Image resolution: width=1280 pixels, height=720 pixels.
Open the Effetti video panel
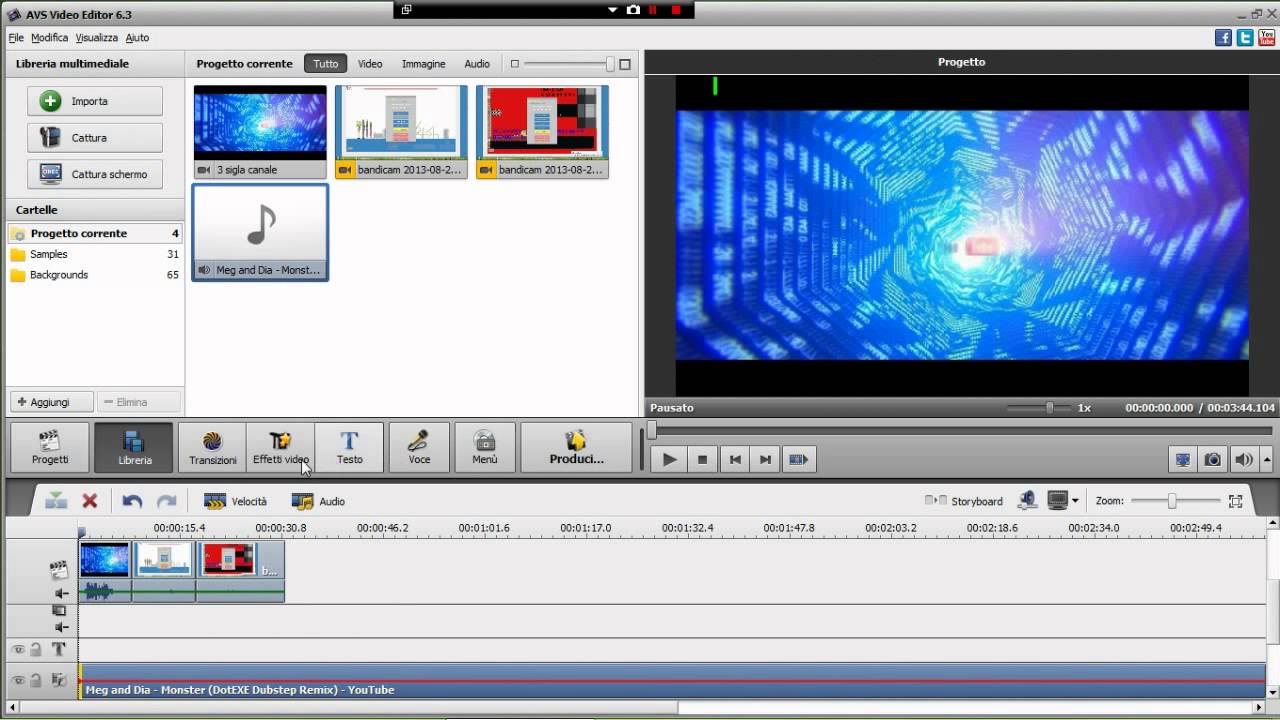[281, 447]
